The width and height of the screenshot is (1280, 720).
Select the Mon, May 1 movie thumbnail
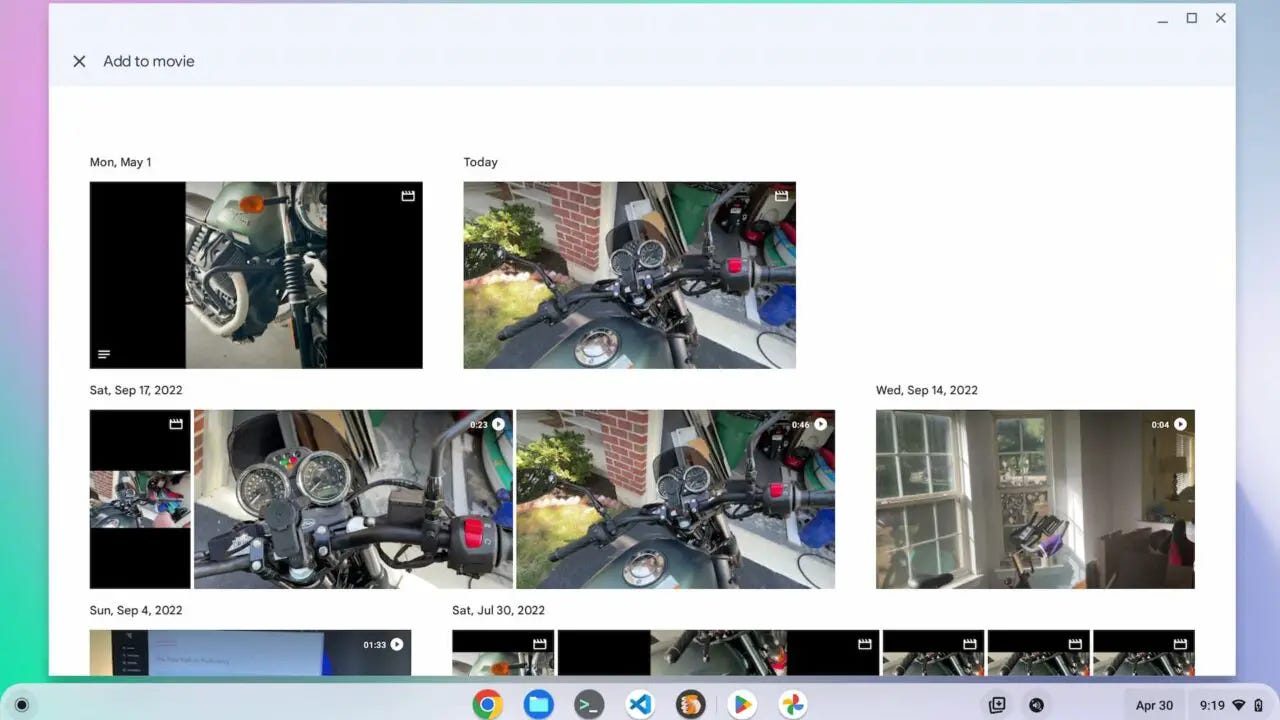pyautogui.click(x=256, y=275)
